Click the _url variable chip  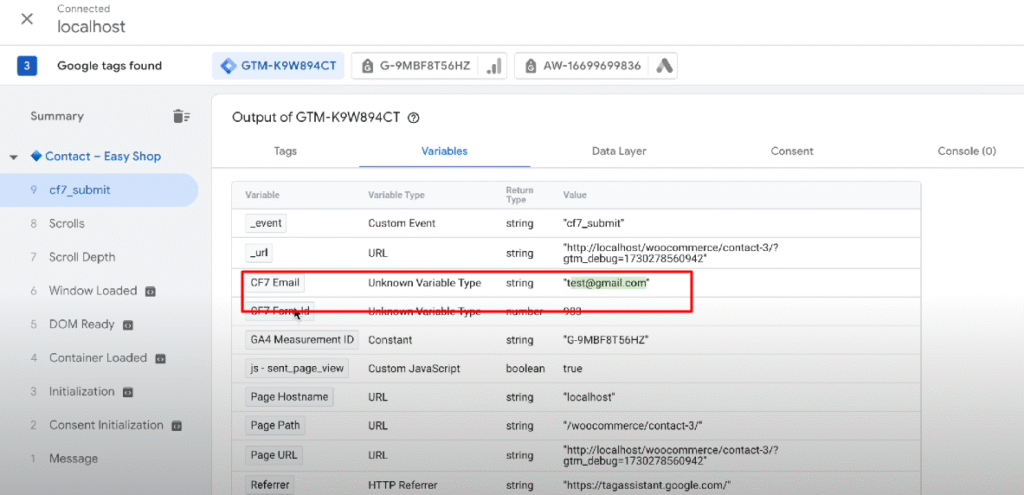(x=260, y=253)
